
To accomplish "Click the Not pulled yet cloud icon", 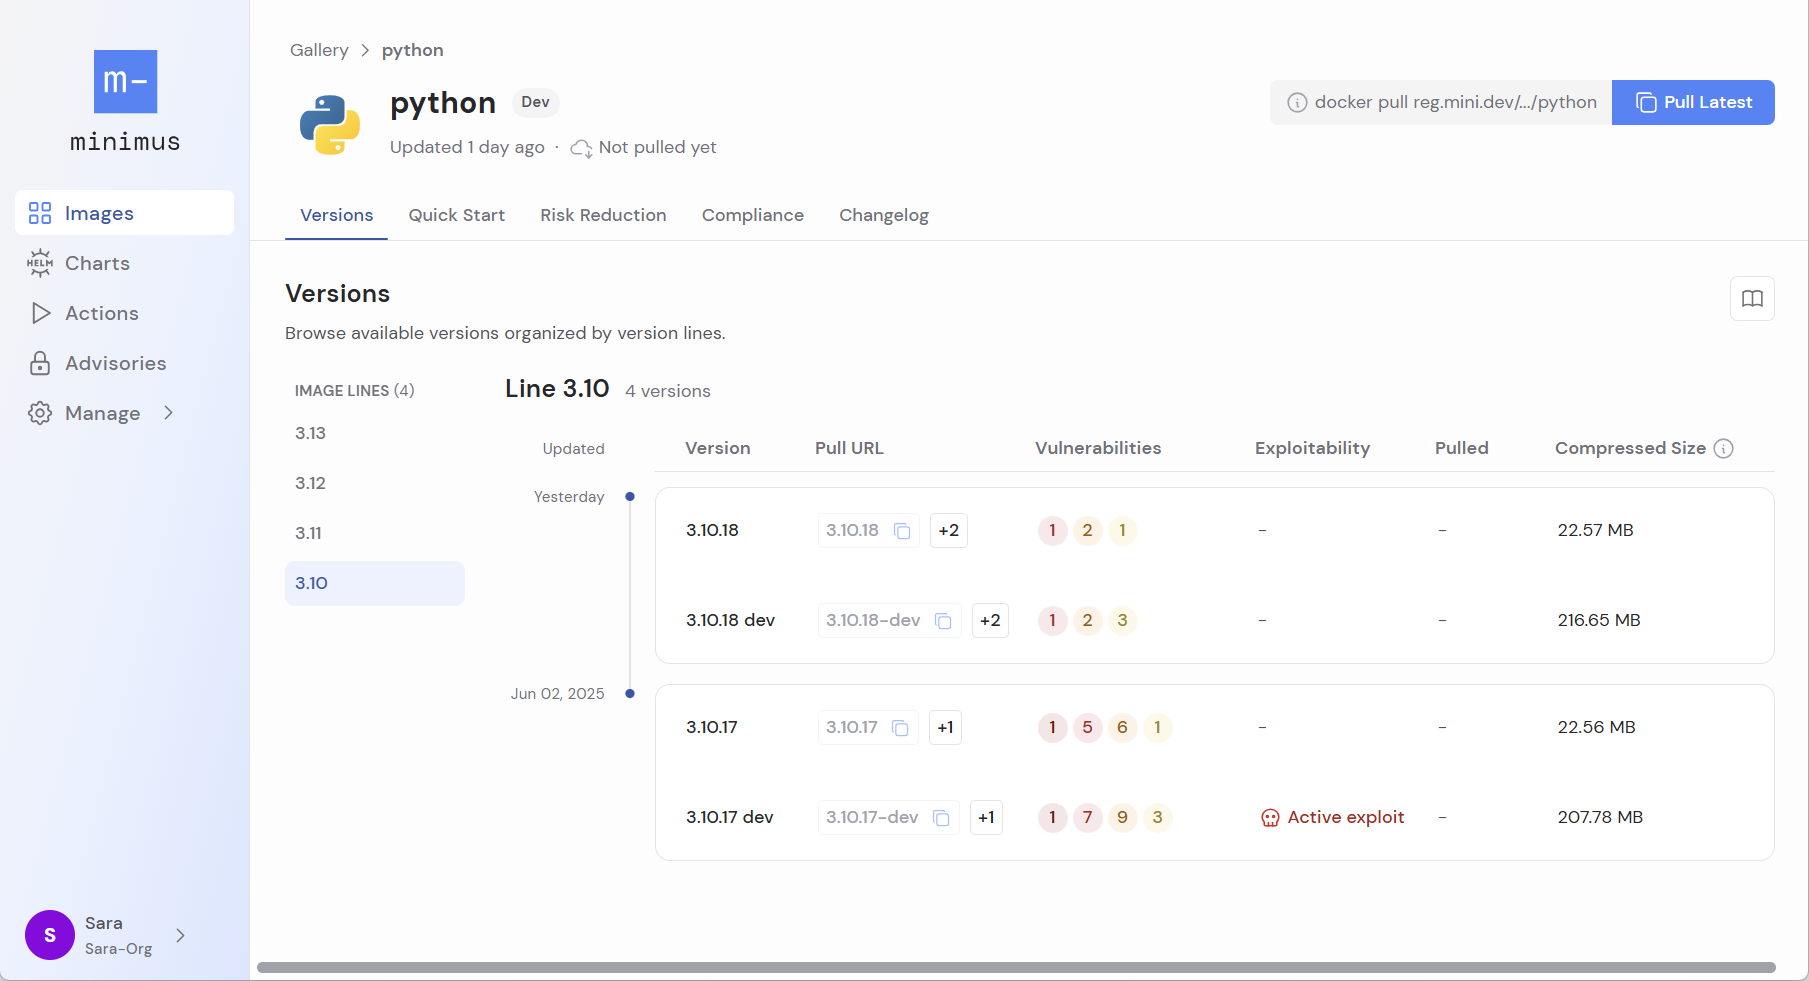I will [581, 148].
